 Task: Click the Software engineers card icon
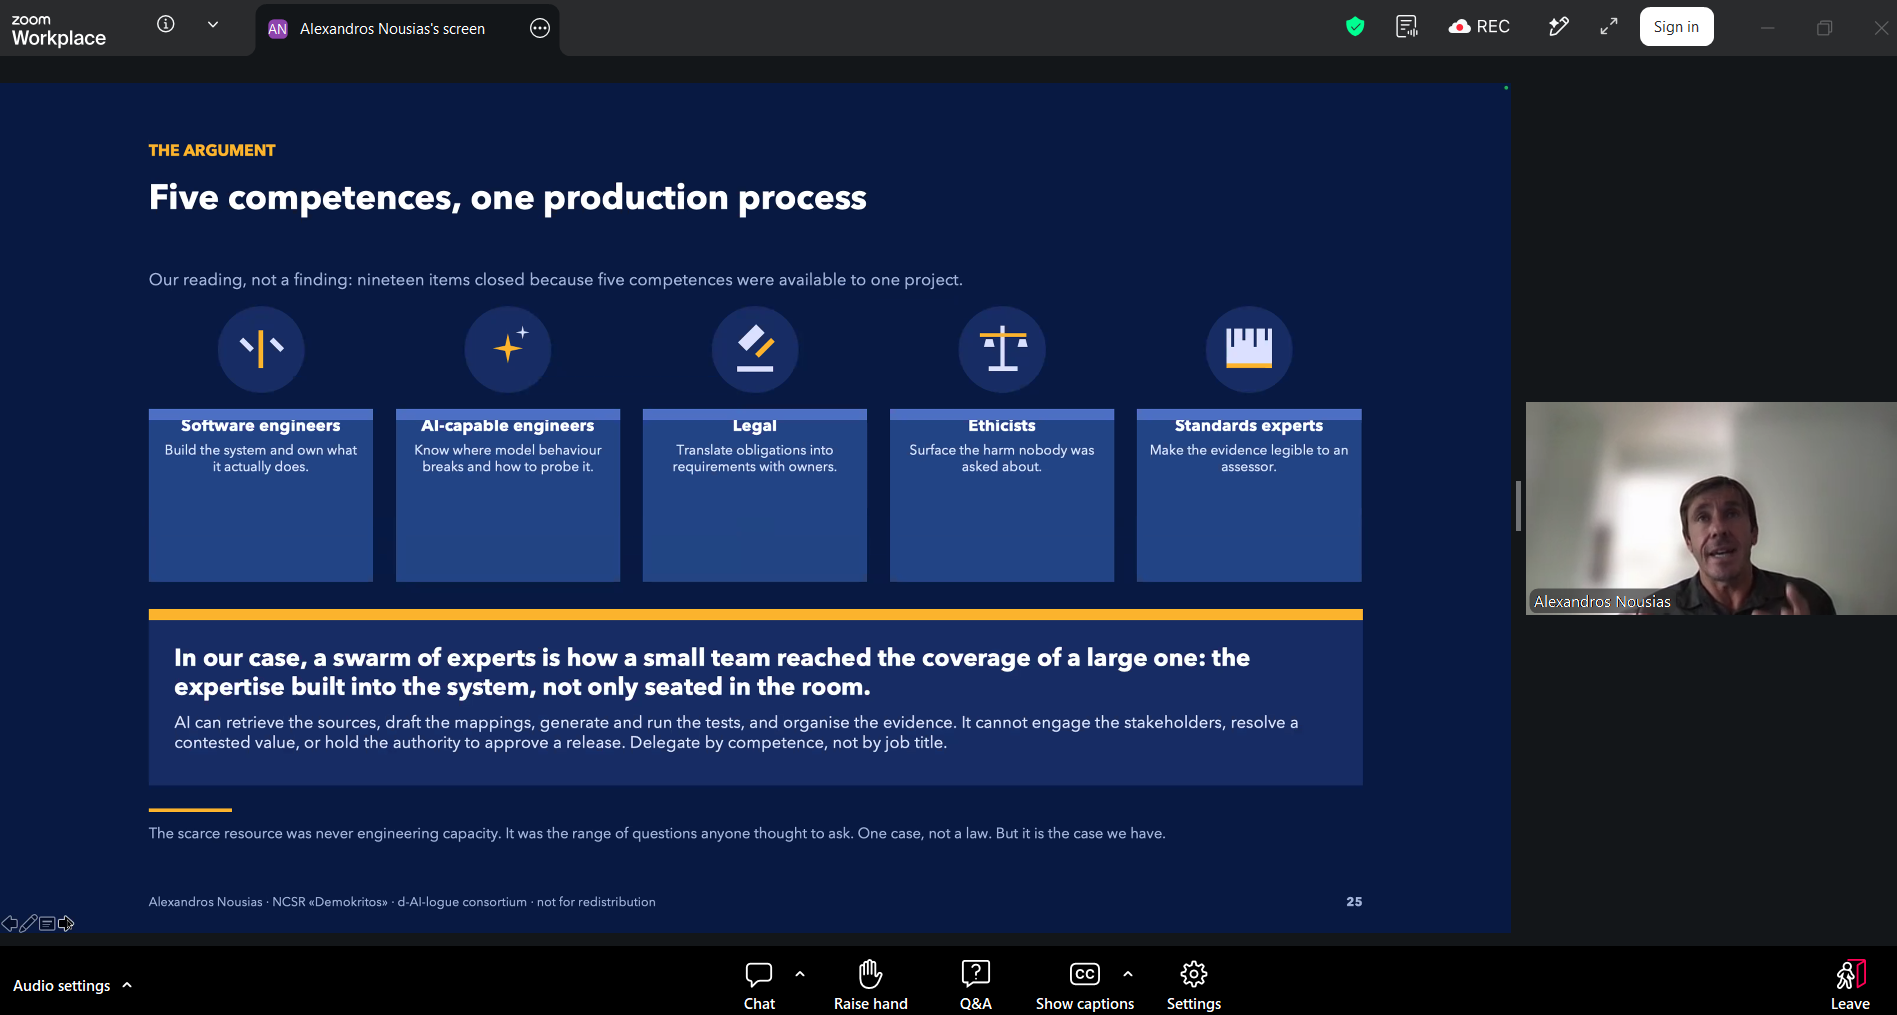pos(261,349)
